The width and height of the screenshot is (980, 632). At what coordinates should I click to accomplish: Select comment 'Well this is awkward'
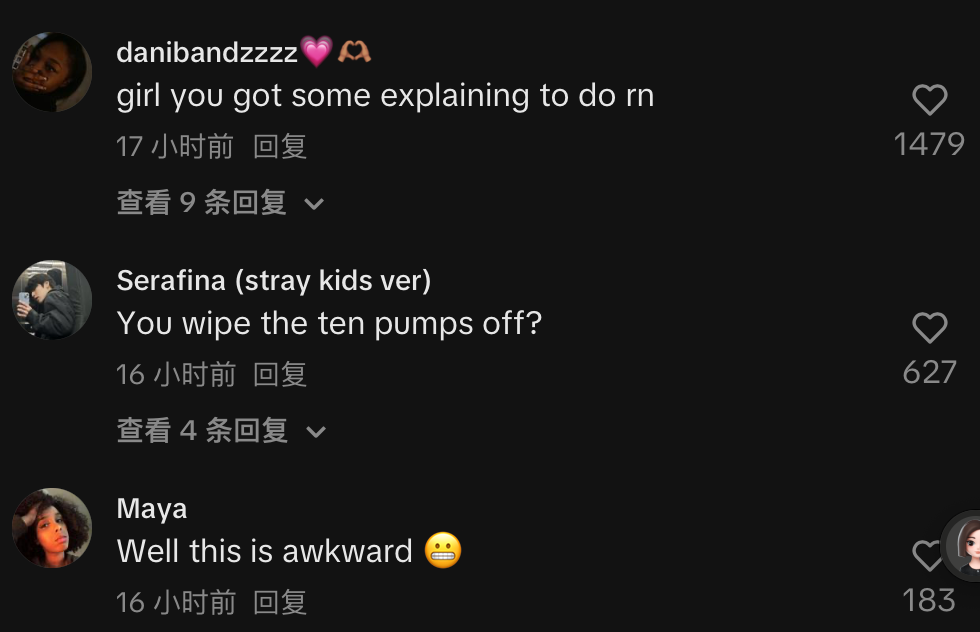(x=264, y=551)
